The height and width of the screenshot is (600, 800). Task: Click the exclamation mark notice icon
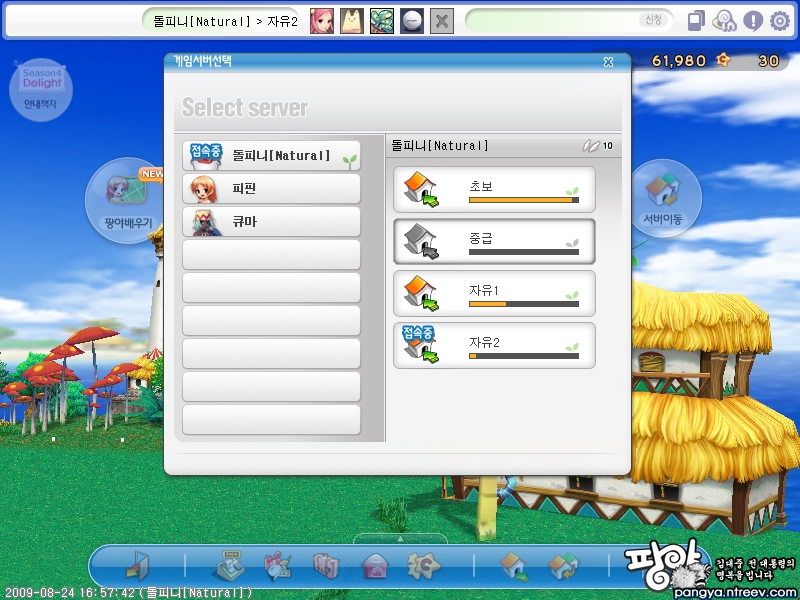pos(753,21)
